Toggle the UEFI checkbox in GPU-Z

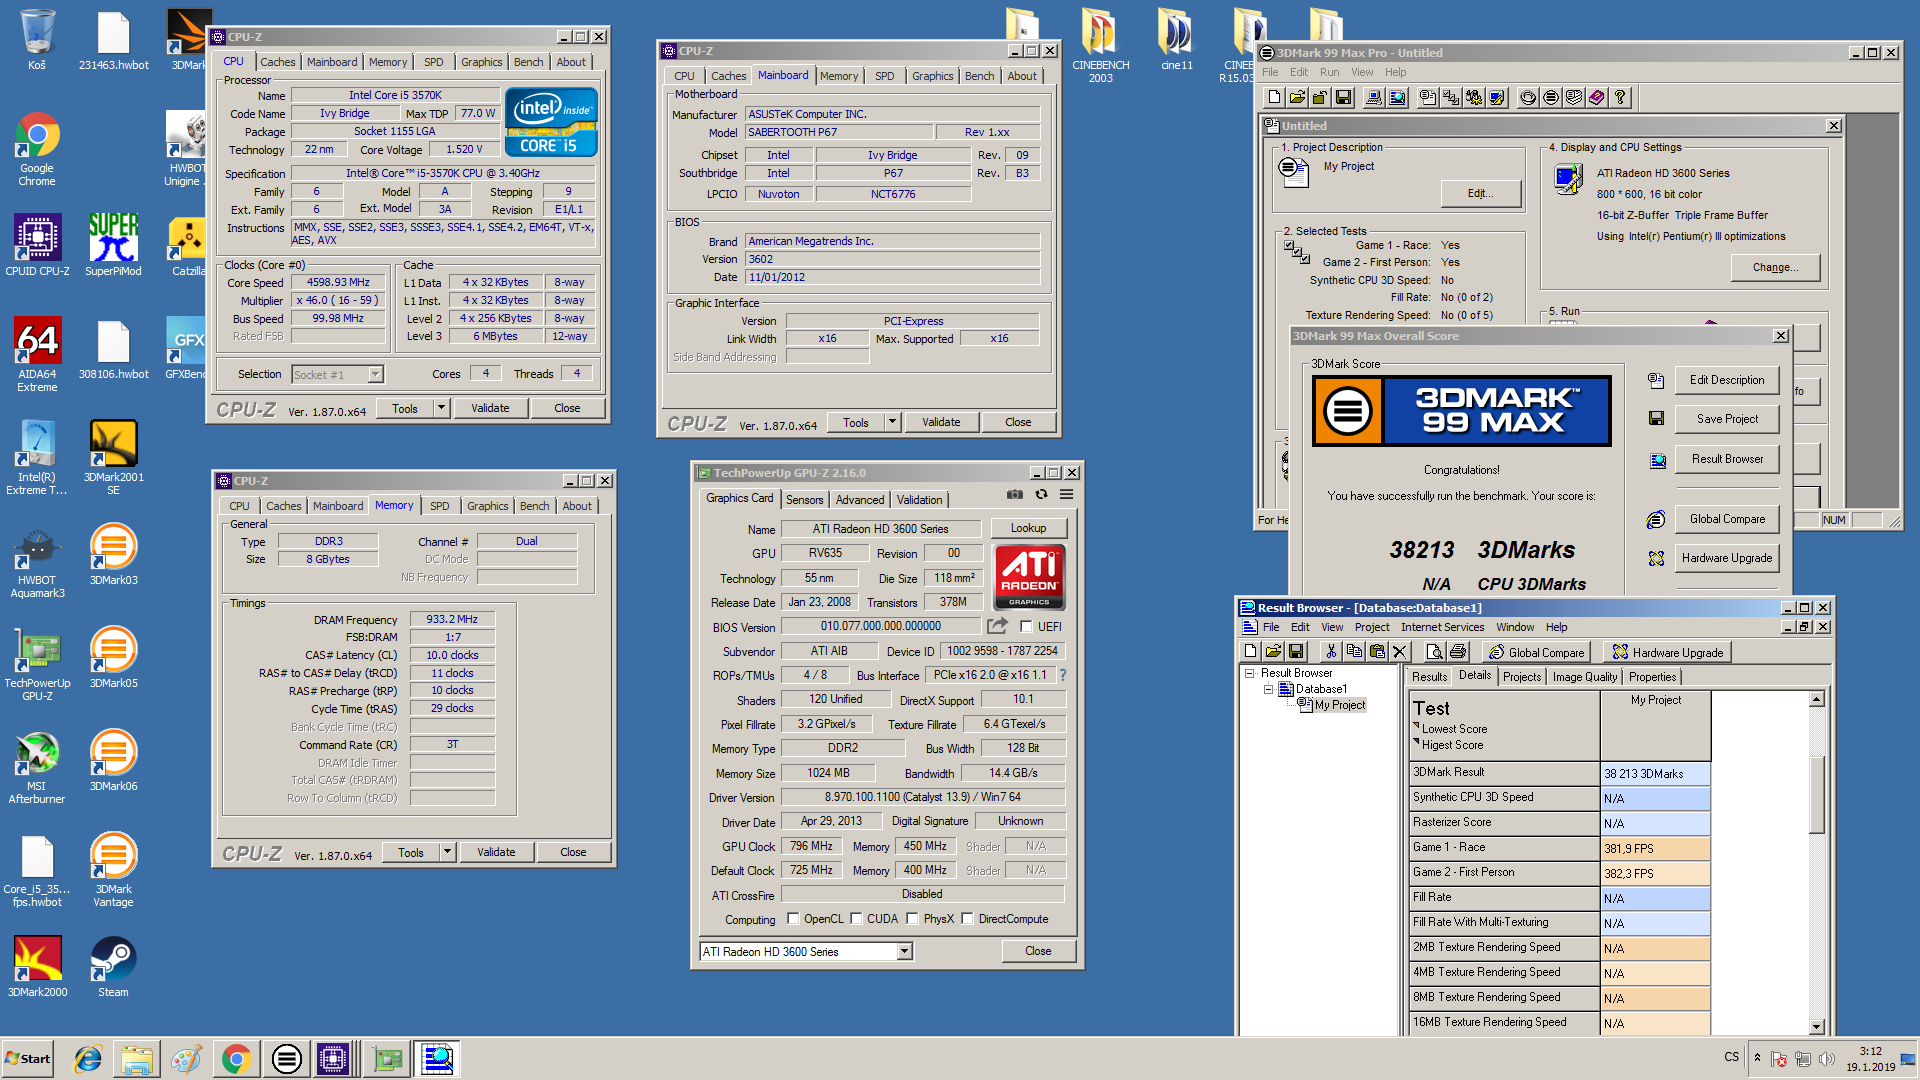tap(1026, 627)
